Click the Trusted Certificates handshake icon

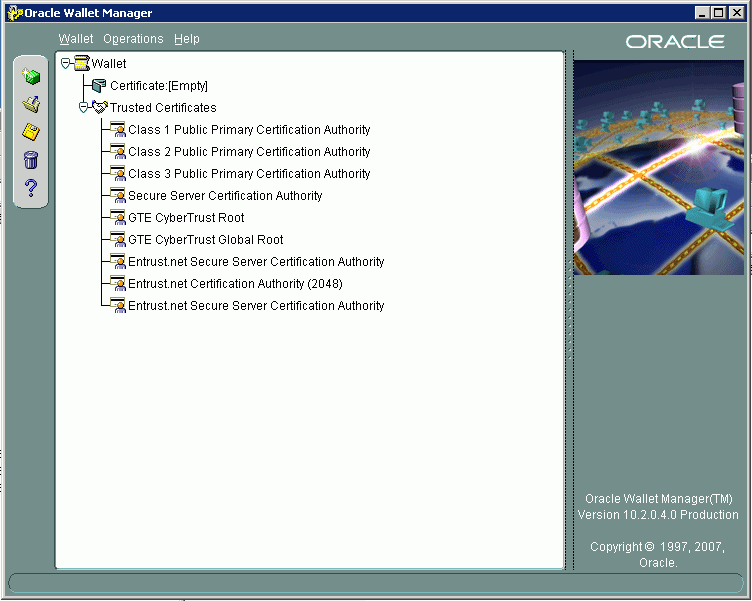pyautogui.click(x=100, y=107)
